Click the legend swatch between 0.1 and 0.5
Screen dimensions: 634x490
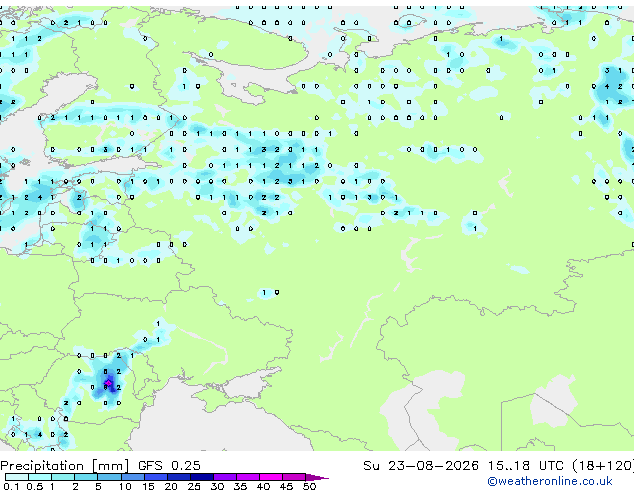point(17,477)
